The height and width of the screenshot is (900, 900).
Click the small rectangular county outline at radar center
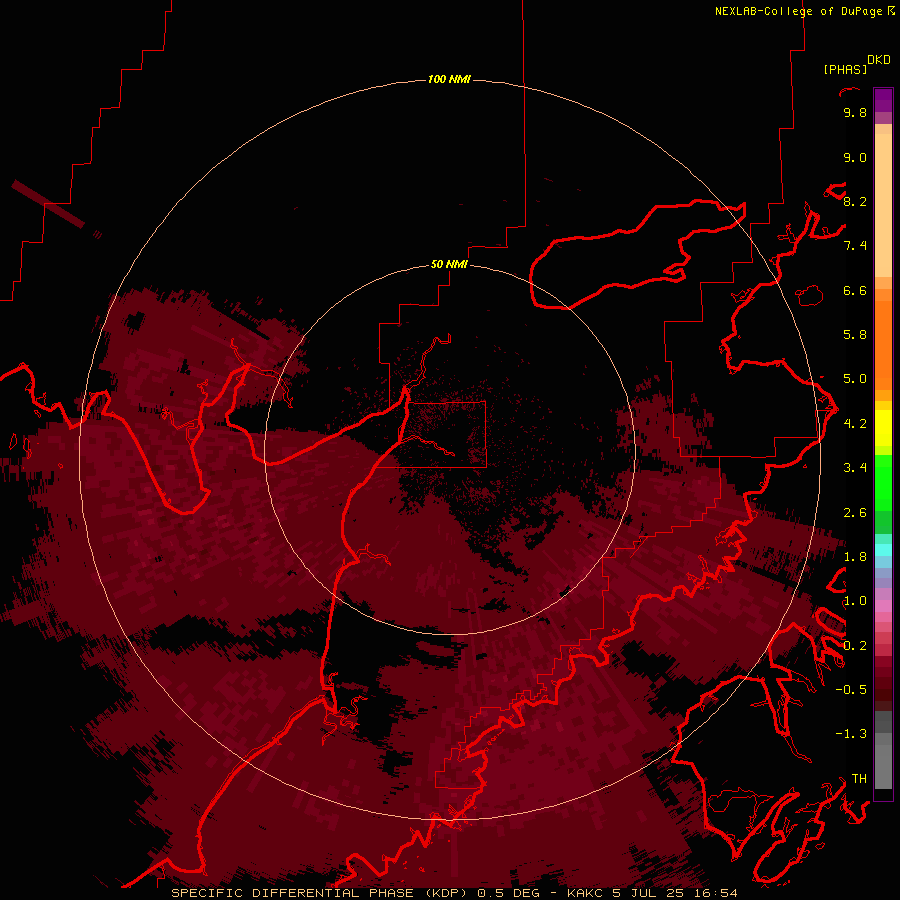coord(447,435)
